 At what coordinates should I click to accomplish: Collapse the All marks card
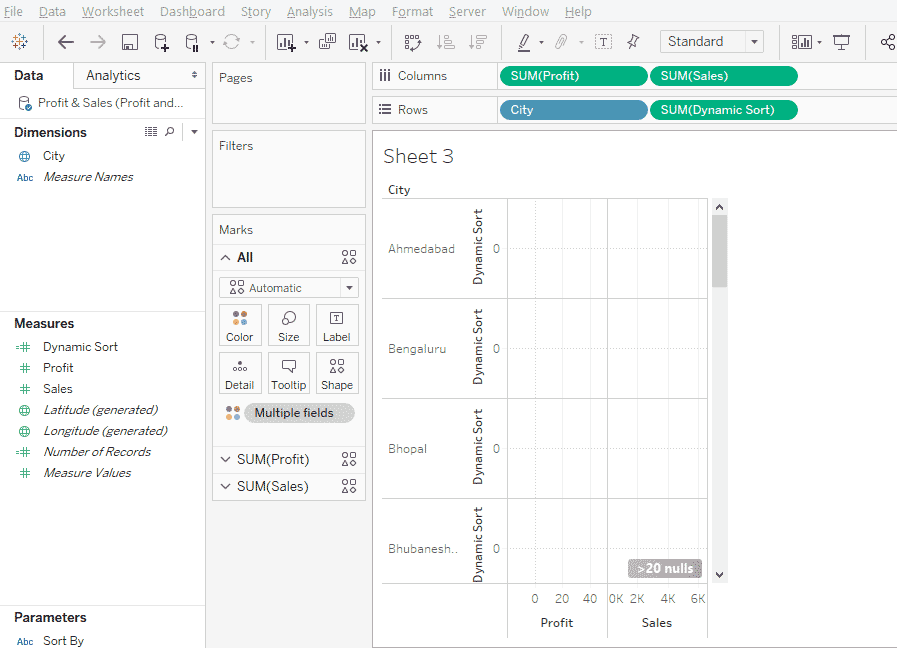tap(227, 257)
